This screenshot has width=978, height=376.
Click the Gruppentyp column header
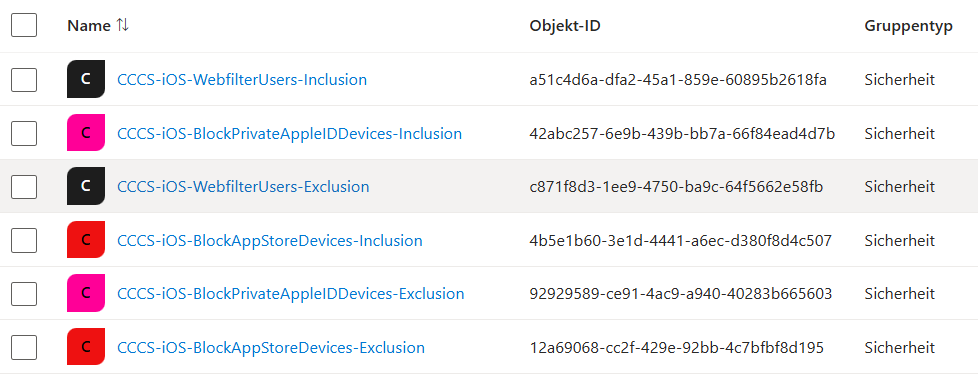[x=908, y=26]
